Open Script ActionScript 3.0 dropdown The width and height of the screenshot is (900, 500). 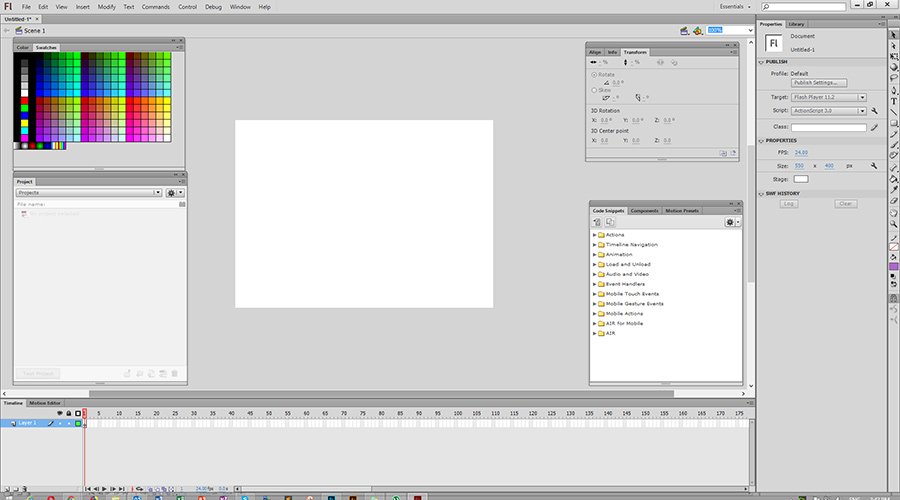pyautogui.click(x=828, y=111)
